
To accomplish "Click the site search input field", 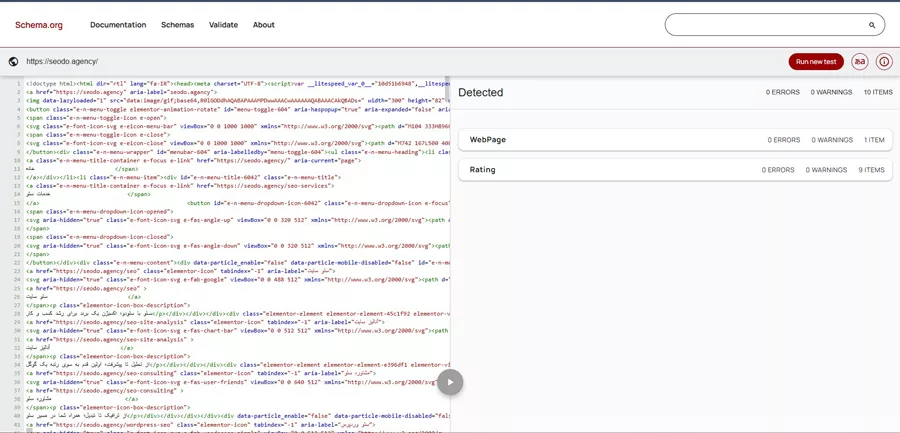I will 775,25.
